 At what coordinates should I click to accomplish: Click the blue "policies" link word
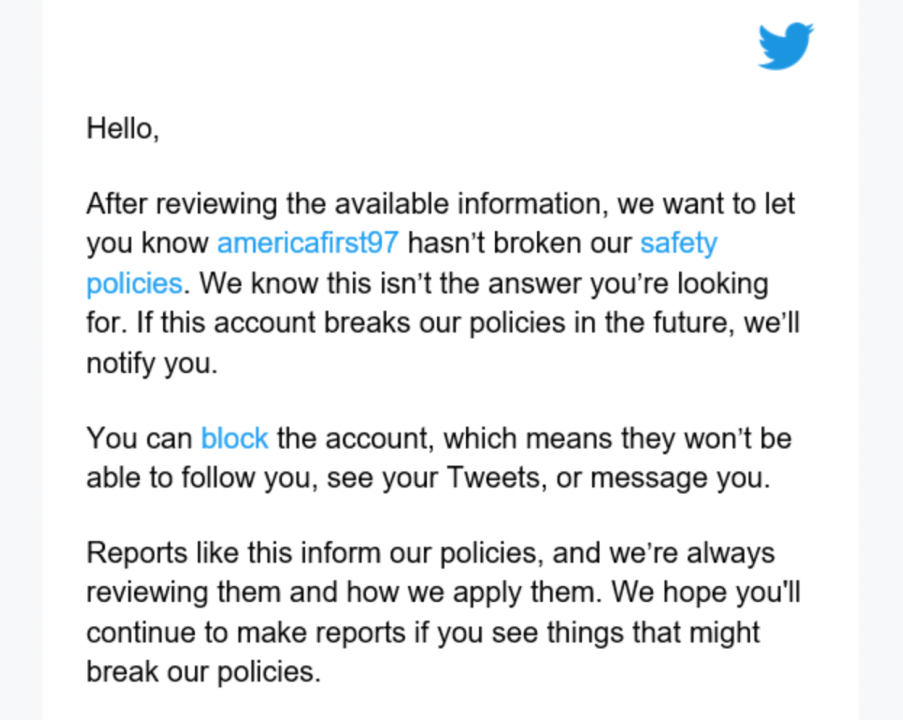[x=134, y=283]
